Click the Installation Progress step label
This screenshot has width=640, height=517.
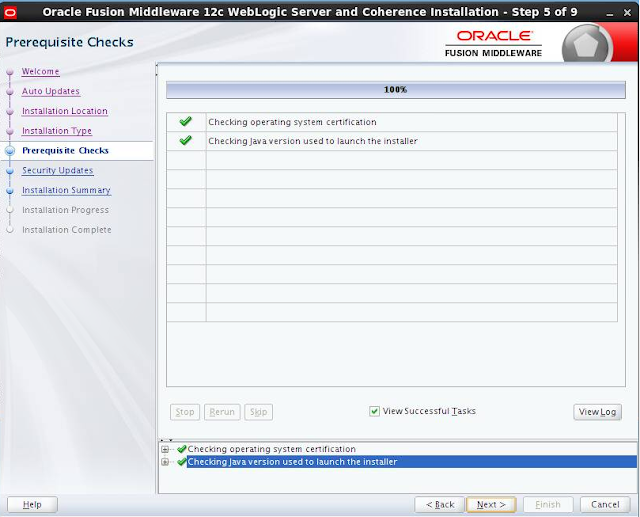(x=65, y=210)
